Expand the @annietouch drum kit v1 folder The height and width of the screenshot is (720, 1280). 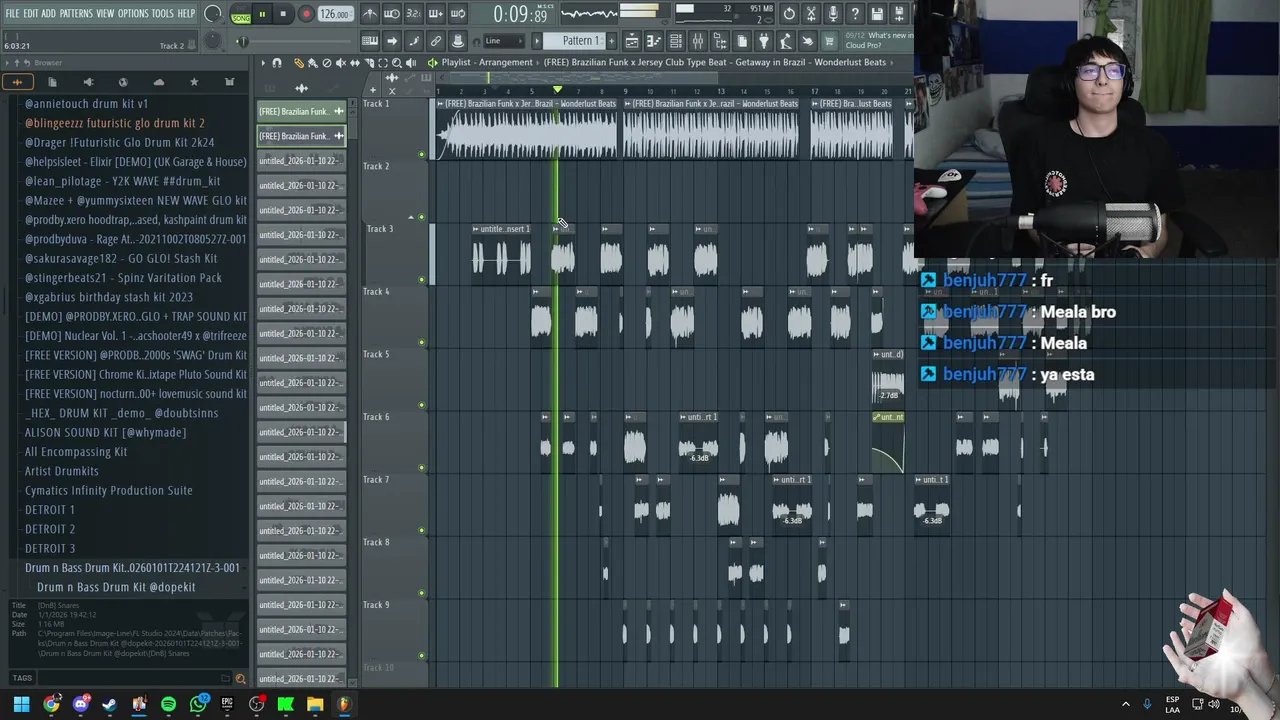[x=86, y=104]
